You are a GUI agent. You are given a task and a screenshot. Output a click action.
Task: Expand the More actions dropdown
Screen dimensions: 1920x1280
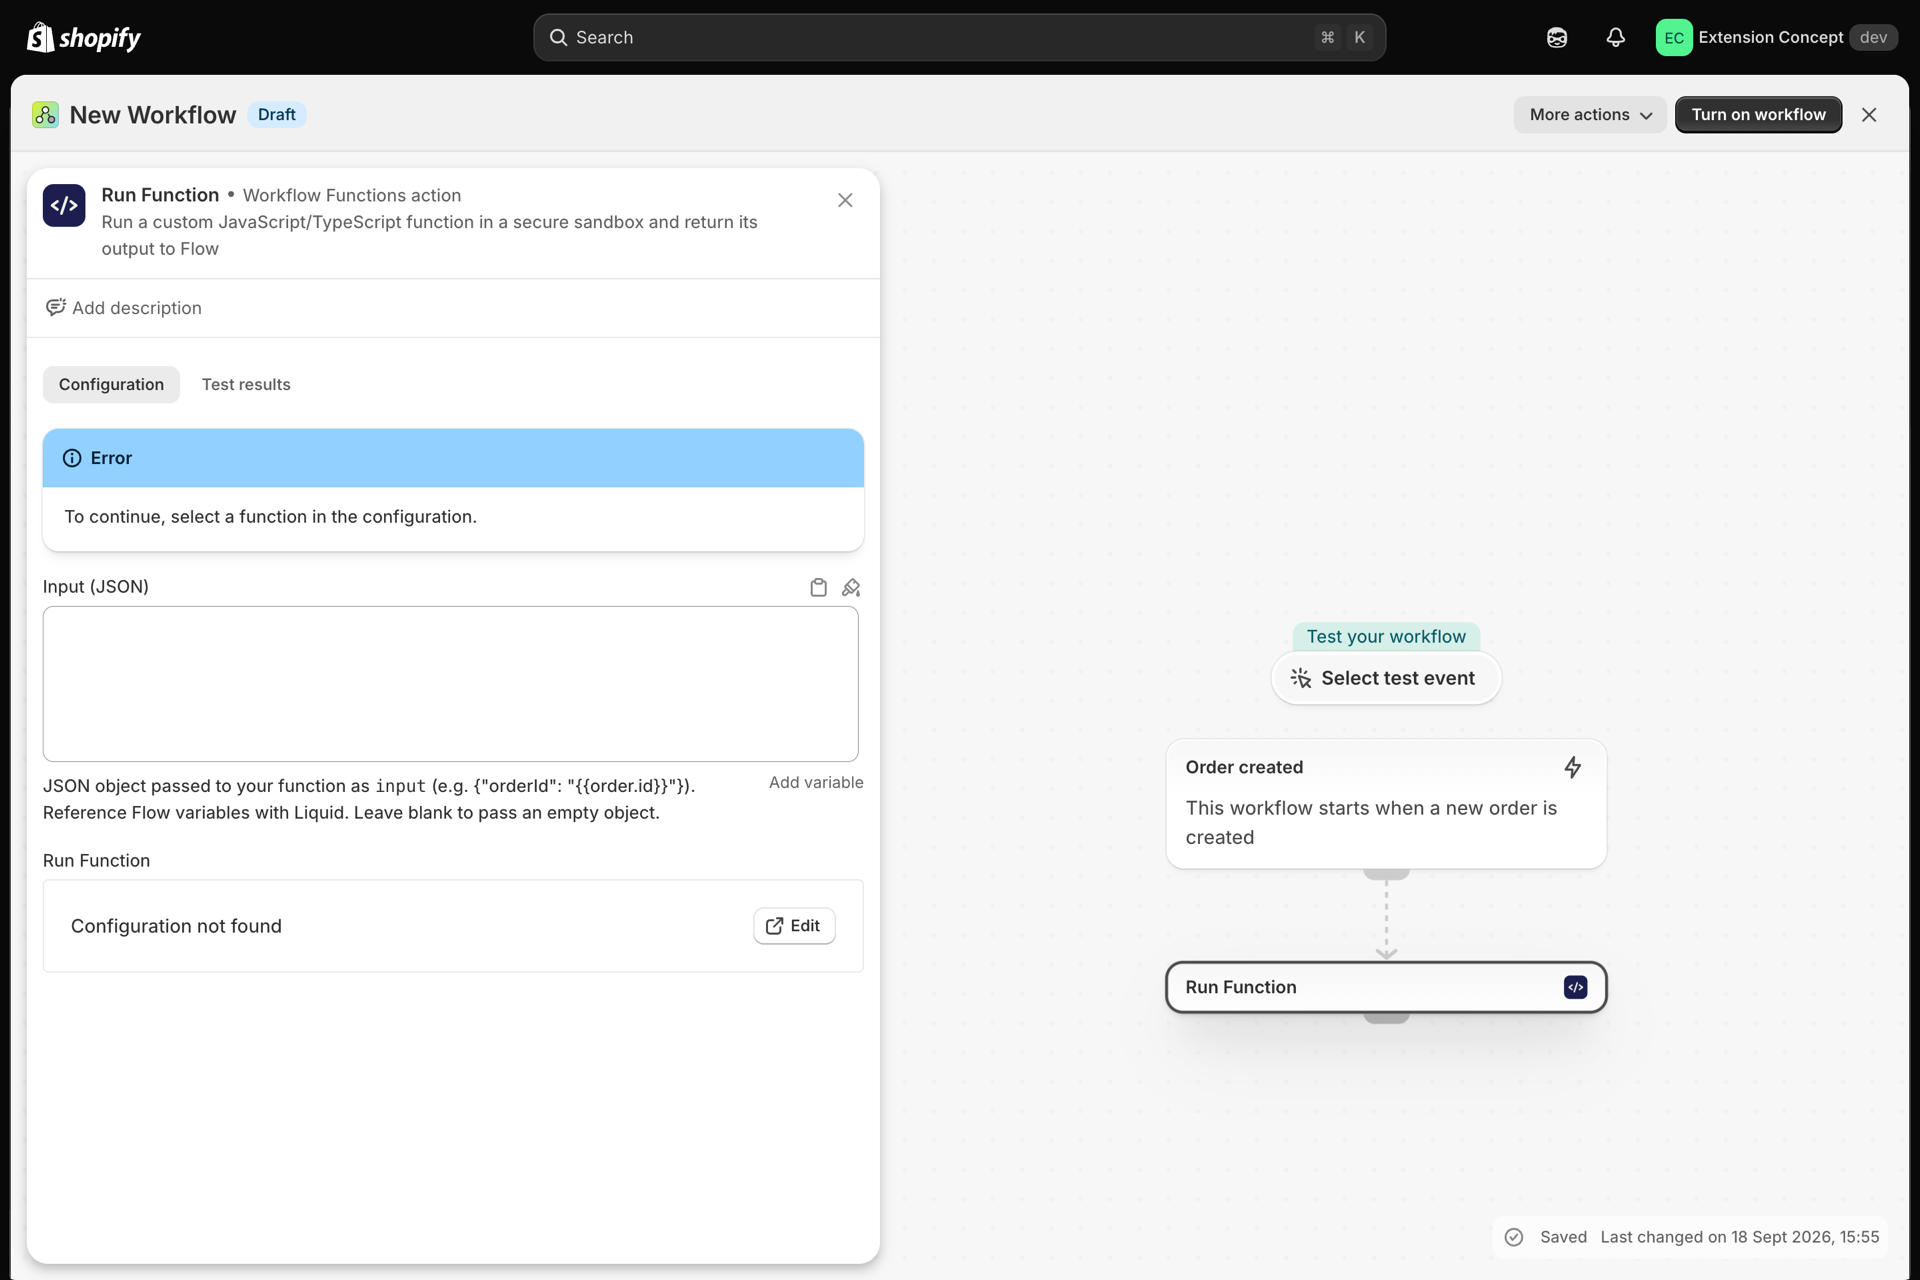click(1589, 115)
